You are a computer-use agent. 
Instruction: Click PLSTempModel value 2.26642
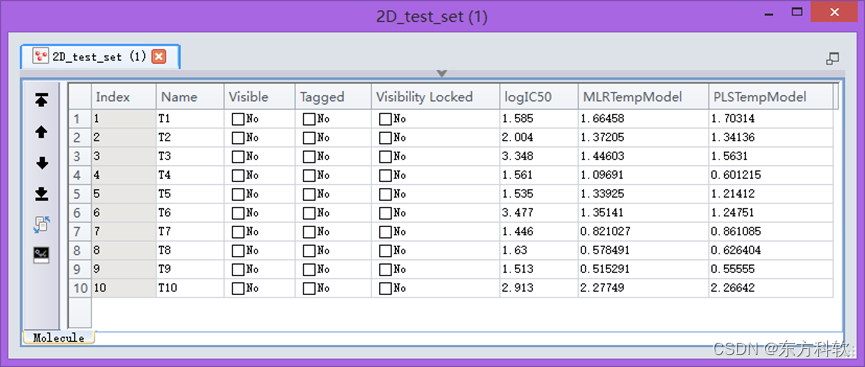tap(771, 288)
